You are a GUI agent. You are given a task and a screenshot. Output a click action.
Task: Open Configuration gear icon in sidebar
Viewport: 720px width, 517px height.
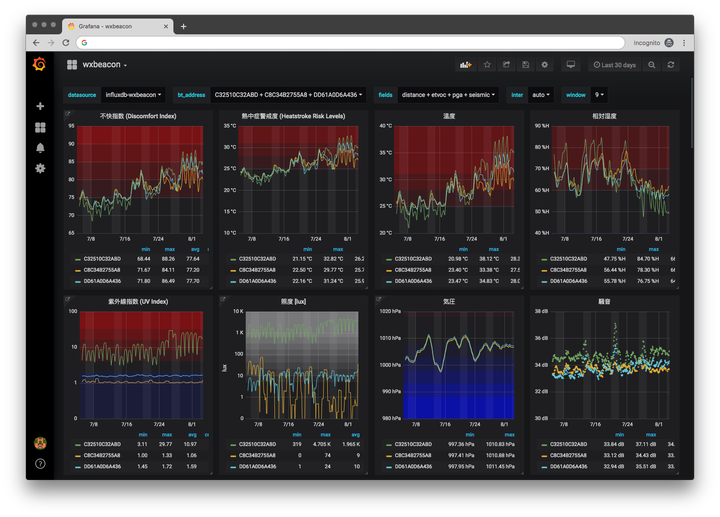click(x=40, y=168)
